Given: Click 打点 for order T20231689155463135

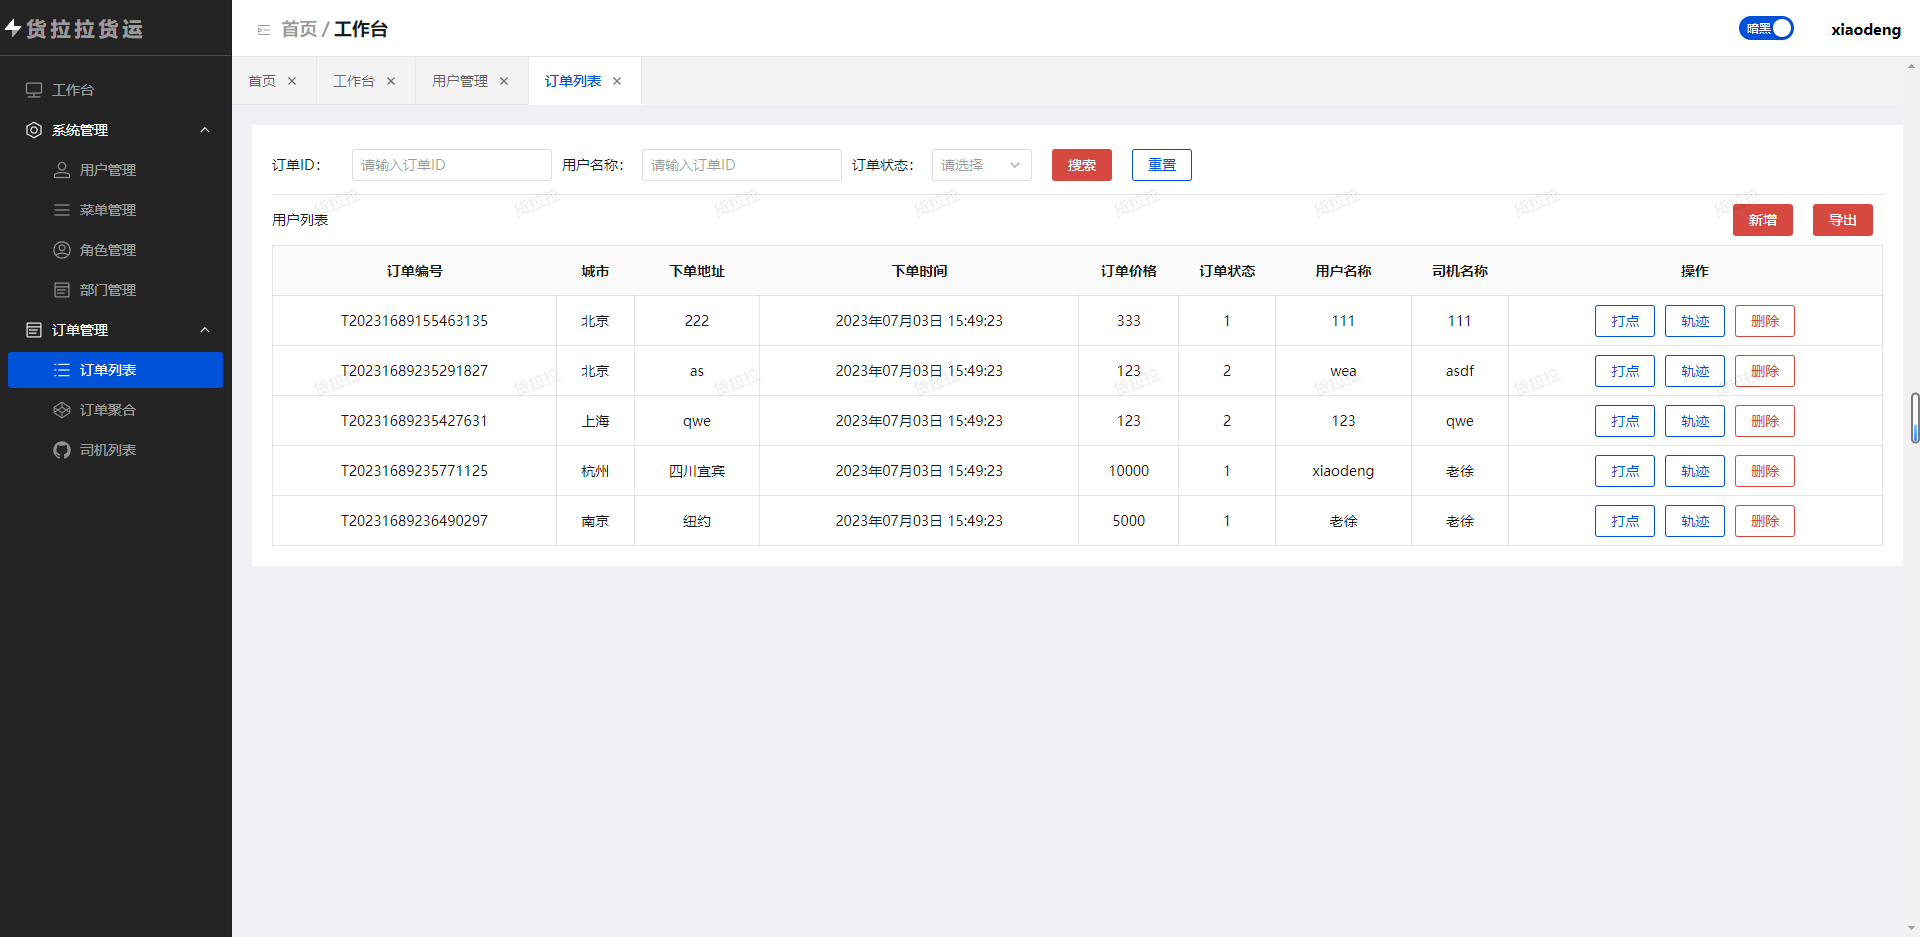Looking at the screenshot, I should tap(1625, 321).
